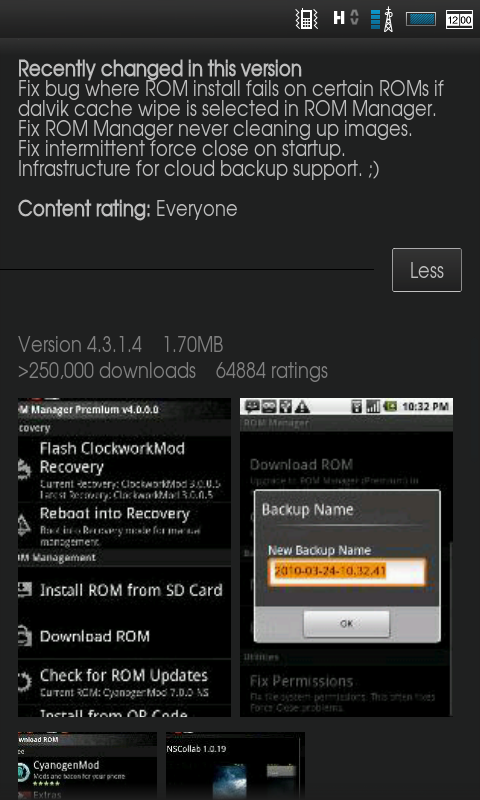Open the NSCollab 1.0.19 screenshot thumbnail
The width and height of the screenshot is (480, 800).
(x=235, y=766)
